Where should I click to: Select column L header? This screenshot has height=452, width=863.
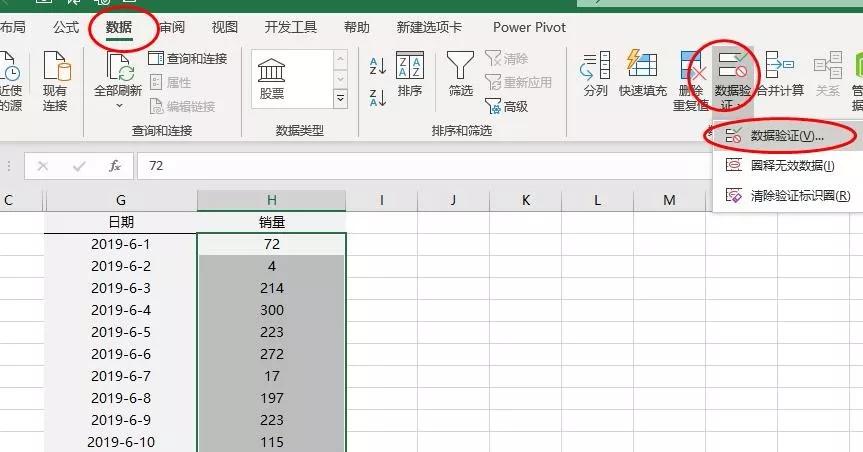(x=598, y=200)
